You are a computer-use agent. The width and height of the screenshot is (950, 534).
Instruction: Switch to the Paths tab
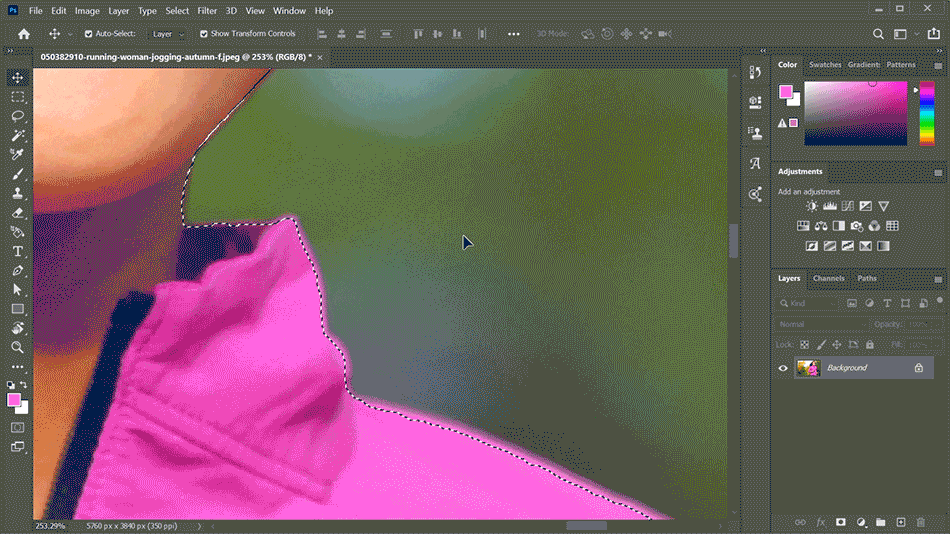(x=866, y=278)
